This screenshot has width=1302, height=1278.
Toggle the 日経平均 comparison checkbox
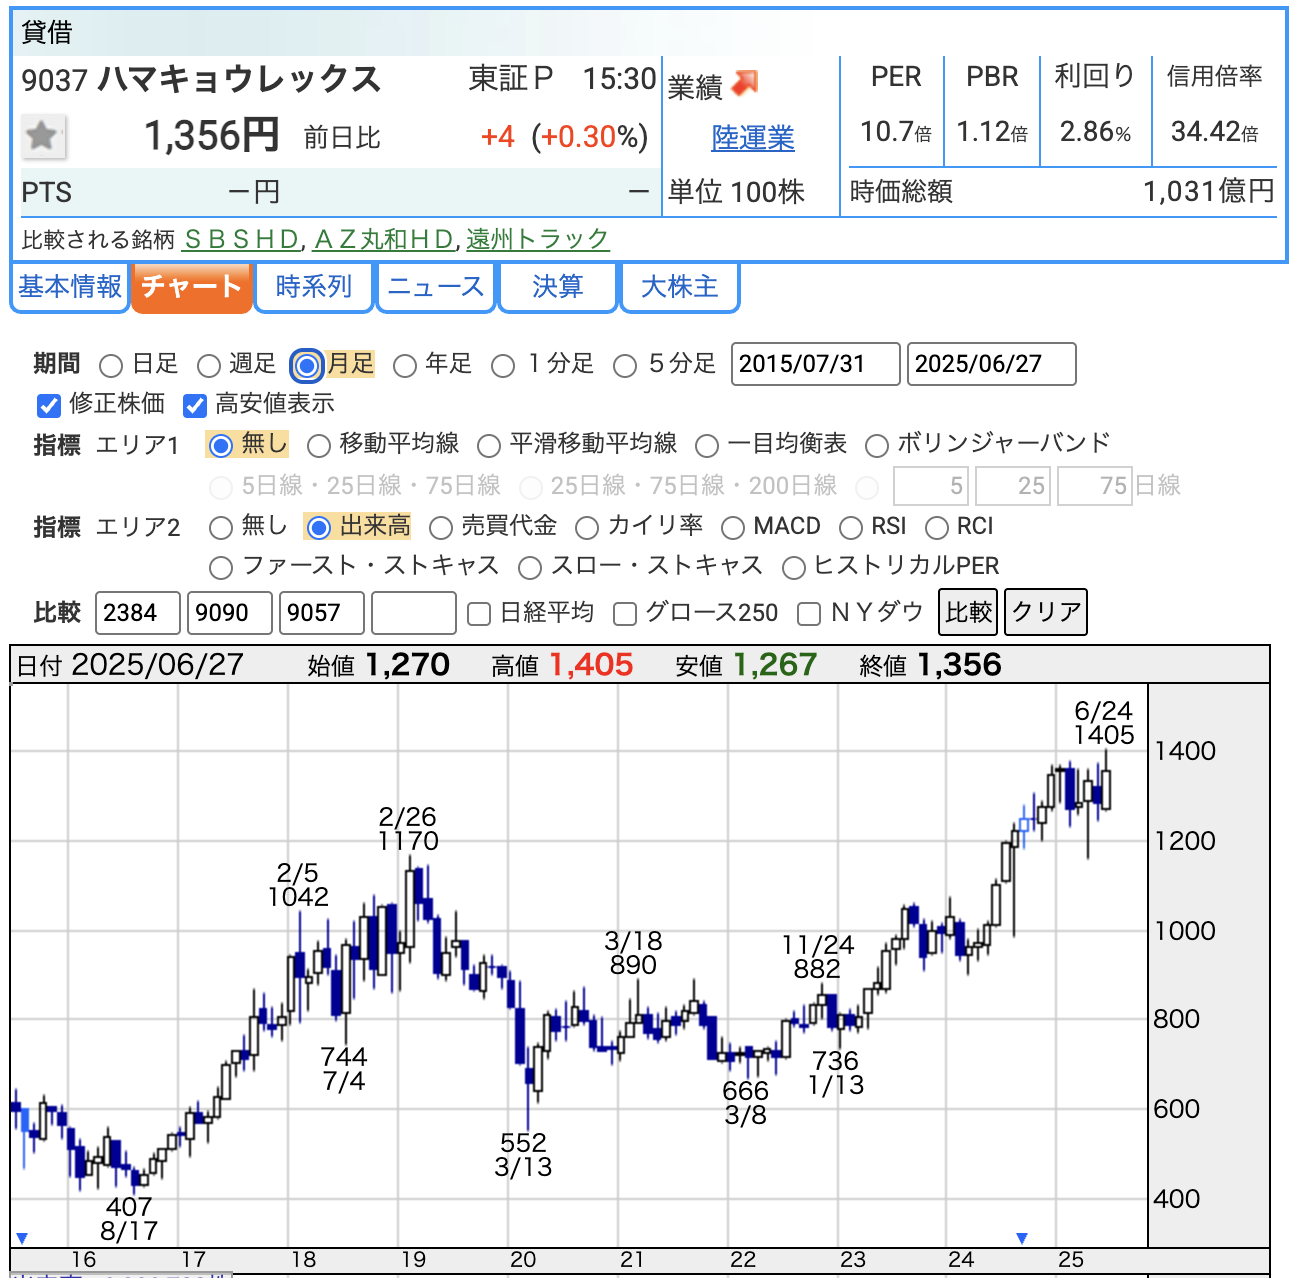[479, 614]
